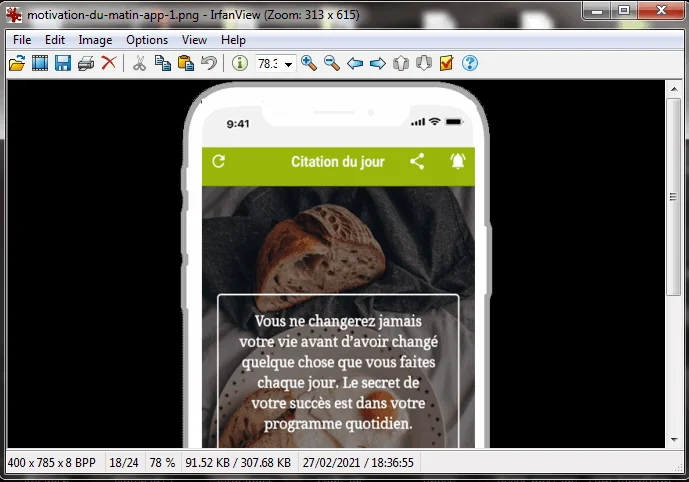
Task: Open the slideshow filmstrip icon
Action: (x=40, y=63)
